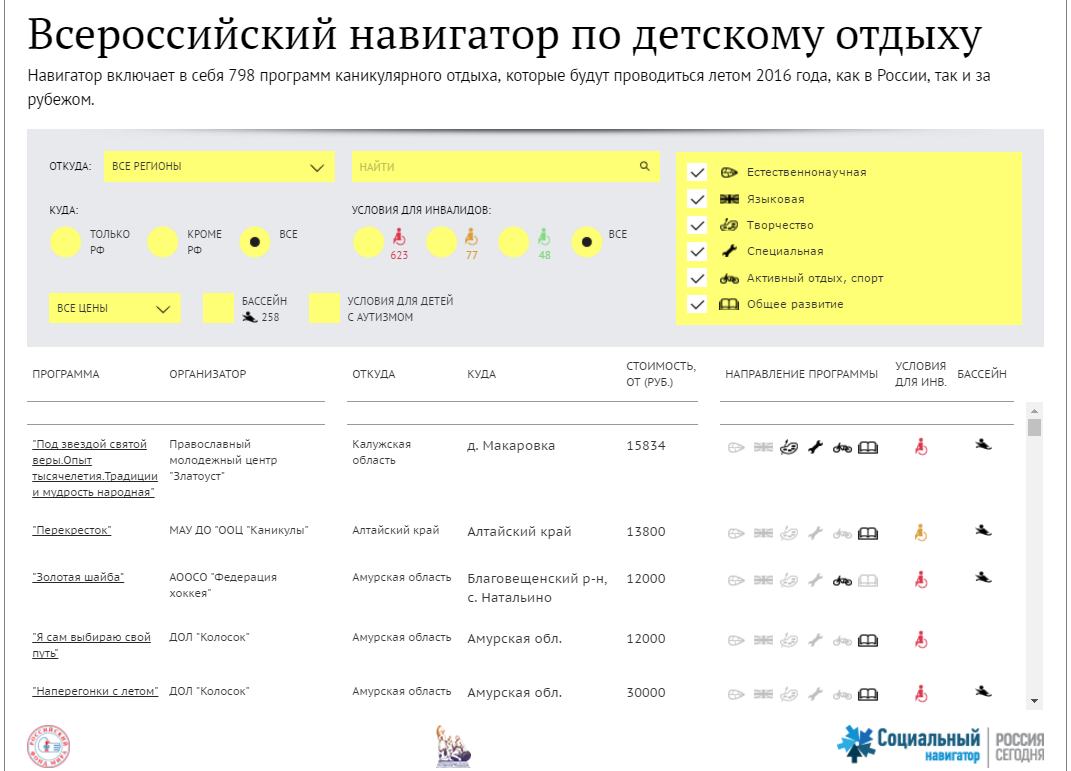This screenshot has width=1071, height=771.
Task: Sort by the Откуда column header
Action: click(374, 374)
